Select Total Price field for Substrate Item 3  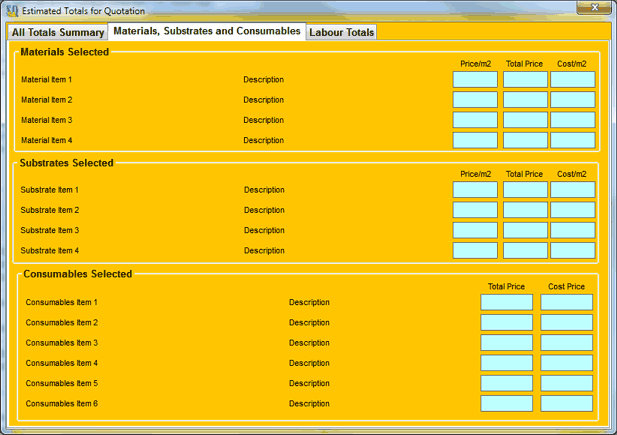pos(525,230)
